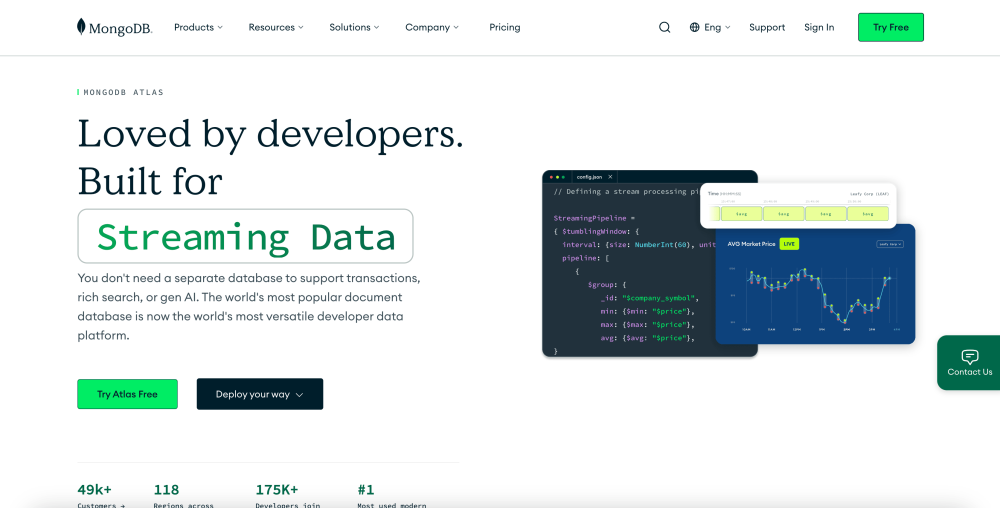Click the Streaming Data animated text box
The height and width of the screenshot is (508, 1000).
[246, 236]
